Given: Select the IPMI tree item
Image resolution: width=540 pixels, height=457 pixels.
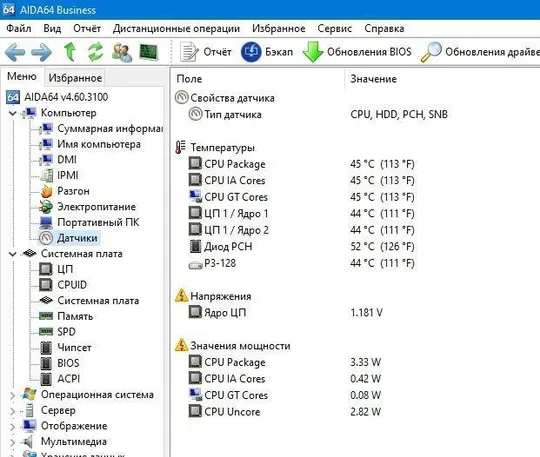Looking at the screenshot, I should tap(59, 175).
